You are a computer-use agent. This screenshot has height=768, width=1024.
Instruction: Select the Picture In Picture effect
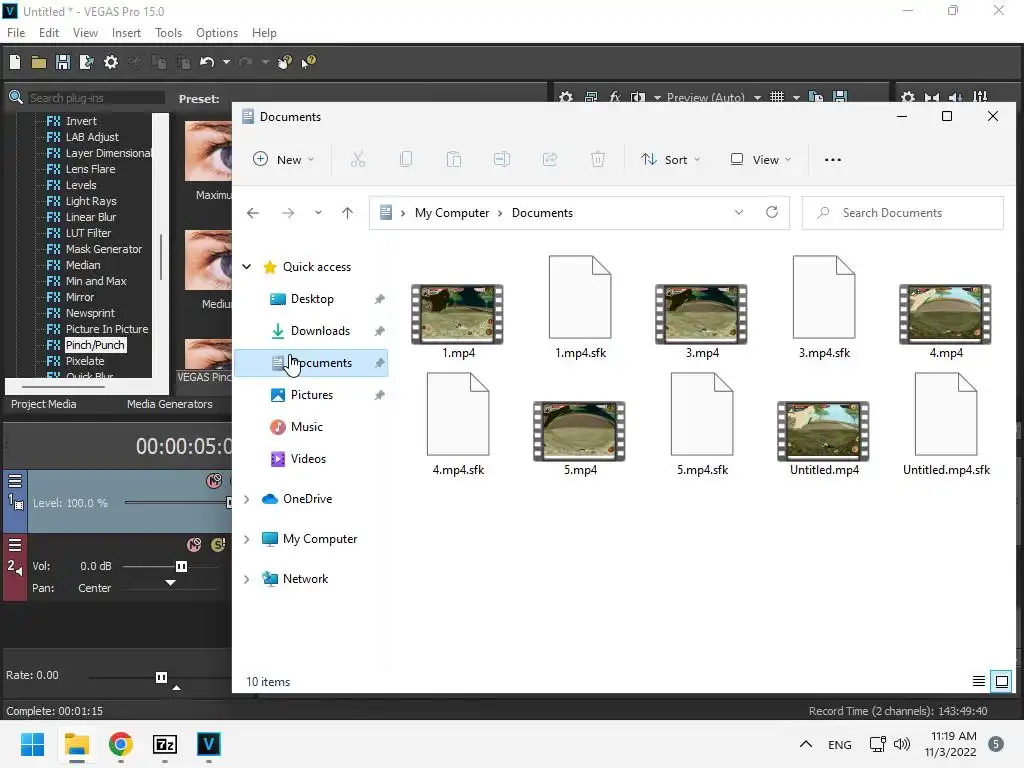pyautogui.click(x=106, y=329)
